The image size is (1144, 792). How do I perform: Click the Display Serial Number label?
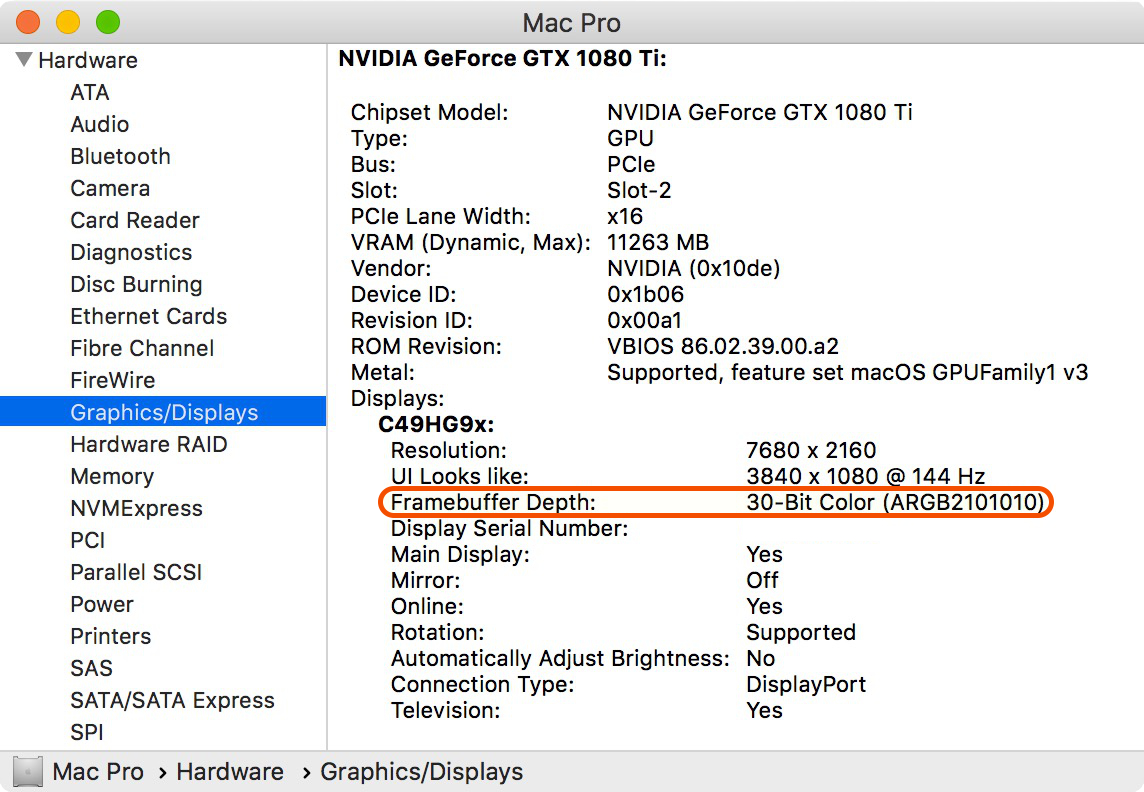click(x=509, y=529)
